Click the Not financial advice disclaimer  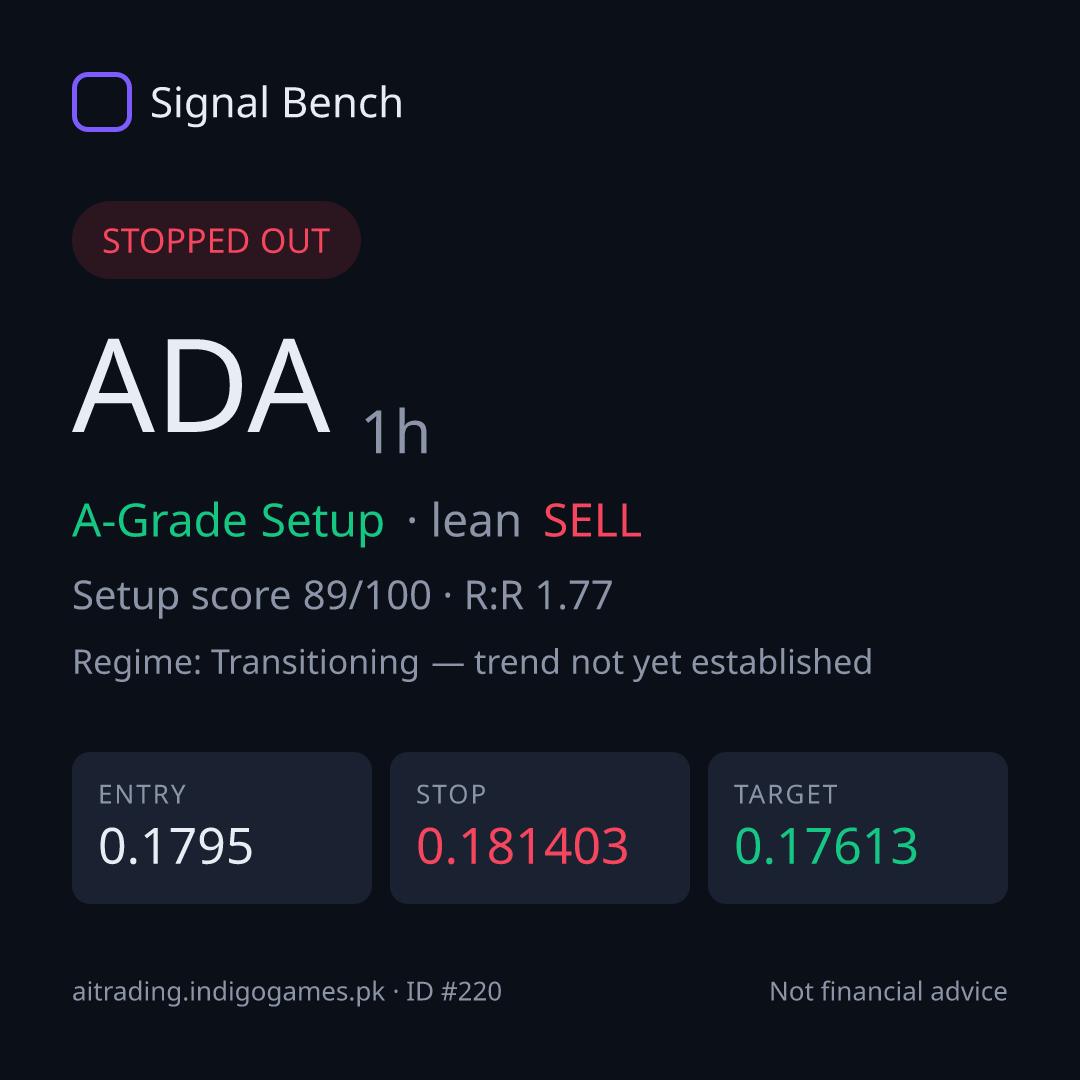(x=889, y=992)
